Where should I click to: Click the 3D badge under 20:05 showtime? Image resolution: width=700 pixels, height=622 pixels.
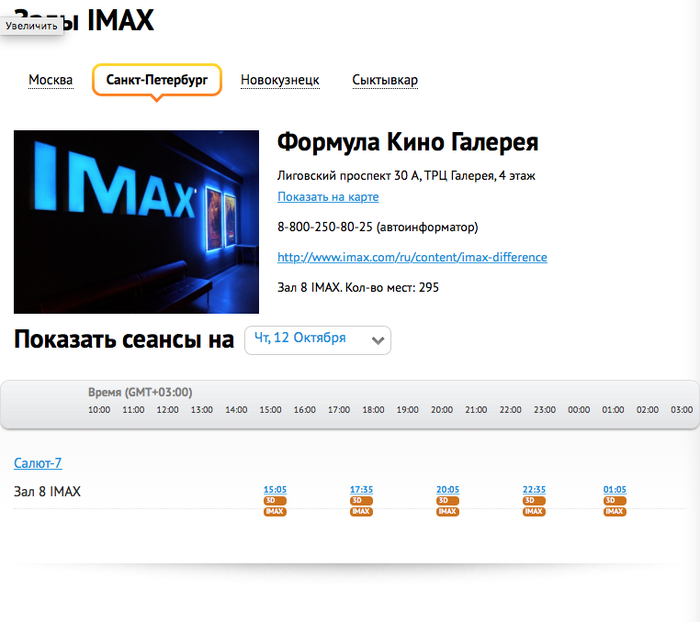point(447,500)
